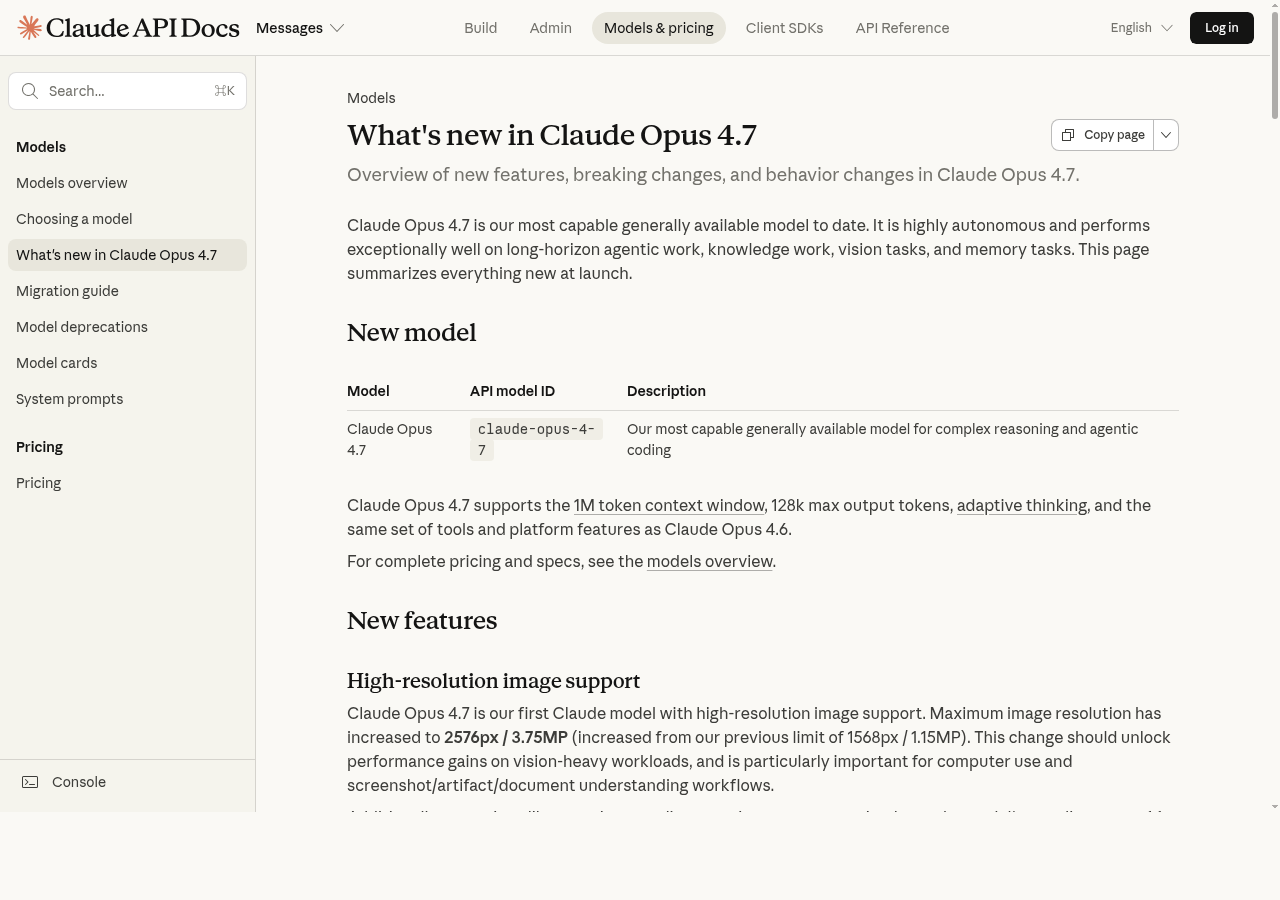Image resolution: width=1280 pixels, height=900 pixels.
Task: Open the Admin section
Action: (550, 27)
